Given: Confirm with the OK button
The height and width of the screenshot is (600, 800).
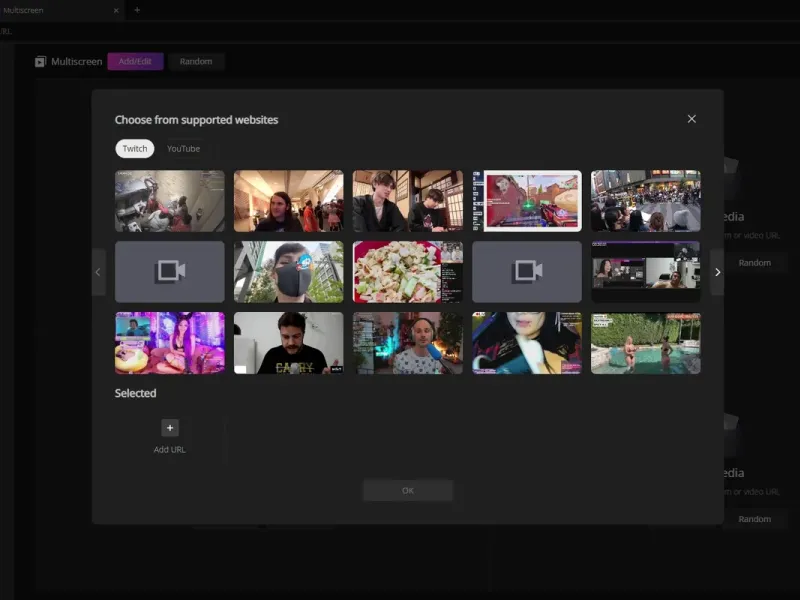Looking at the screenshot, I should click(408, 490).
